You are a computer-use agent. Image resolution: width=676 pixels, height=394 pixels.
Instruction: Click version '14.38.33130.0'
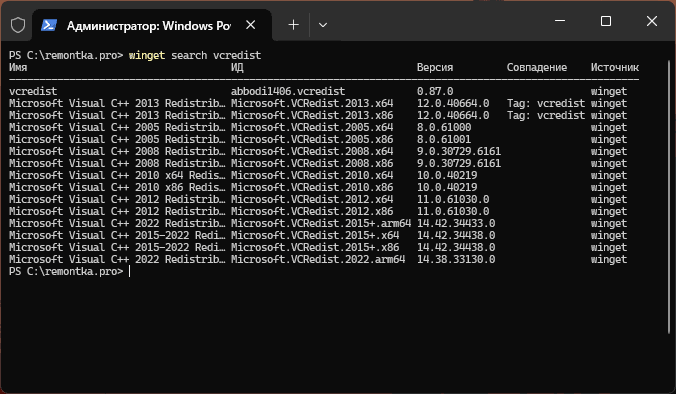click(x=456, y=259)
